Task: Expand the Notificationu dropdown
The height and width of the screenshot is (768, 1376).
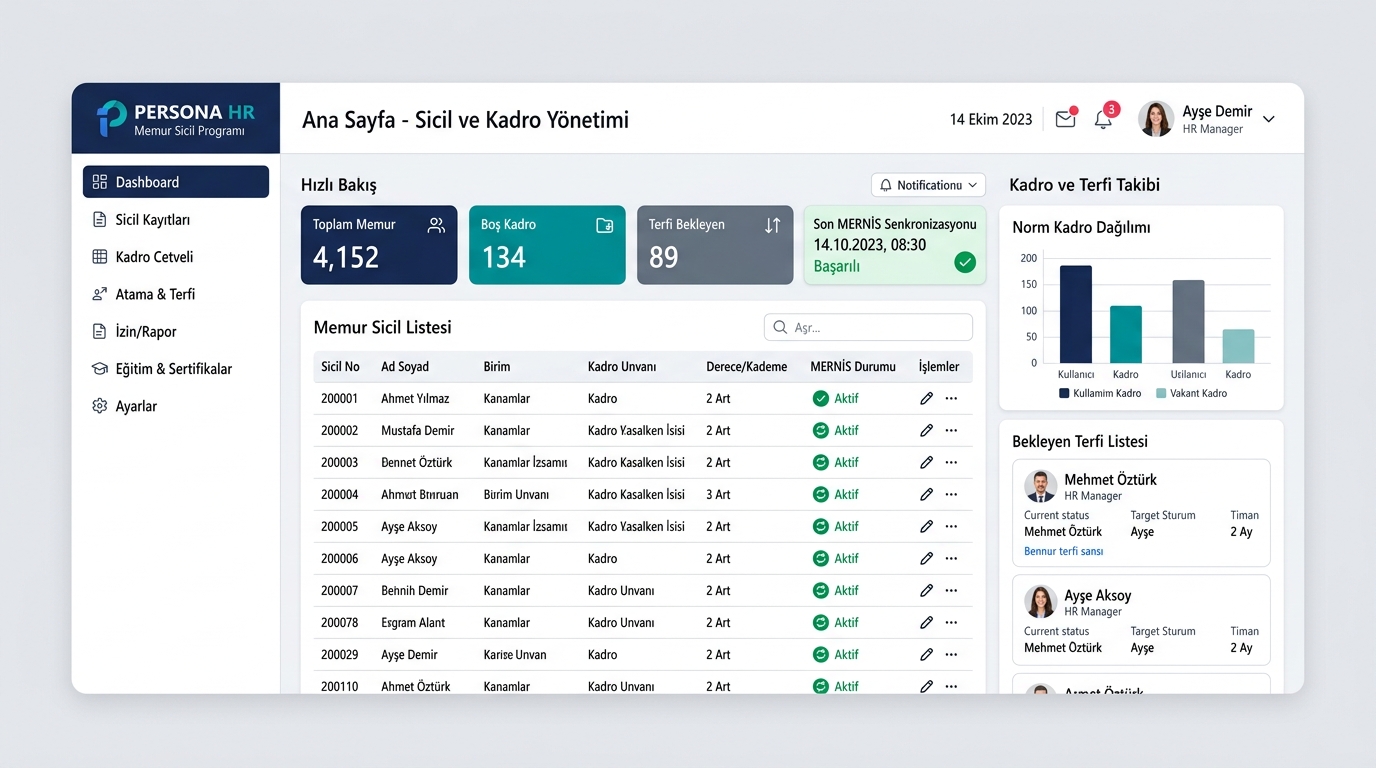Action: point(929,185)
